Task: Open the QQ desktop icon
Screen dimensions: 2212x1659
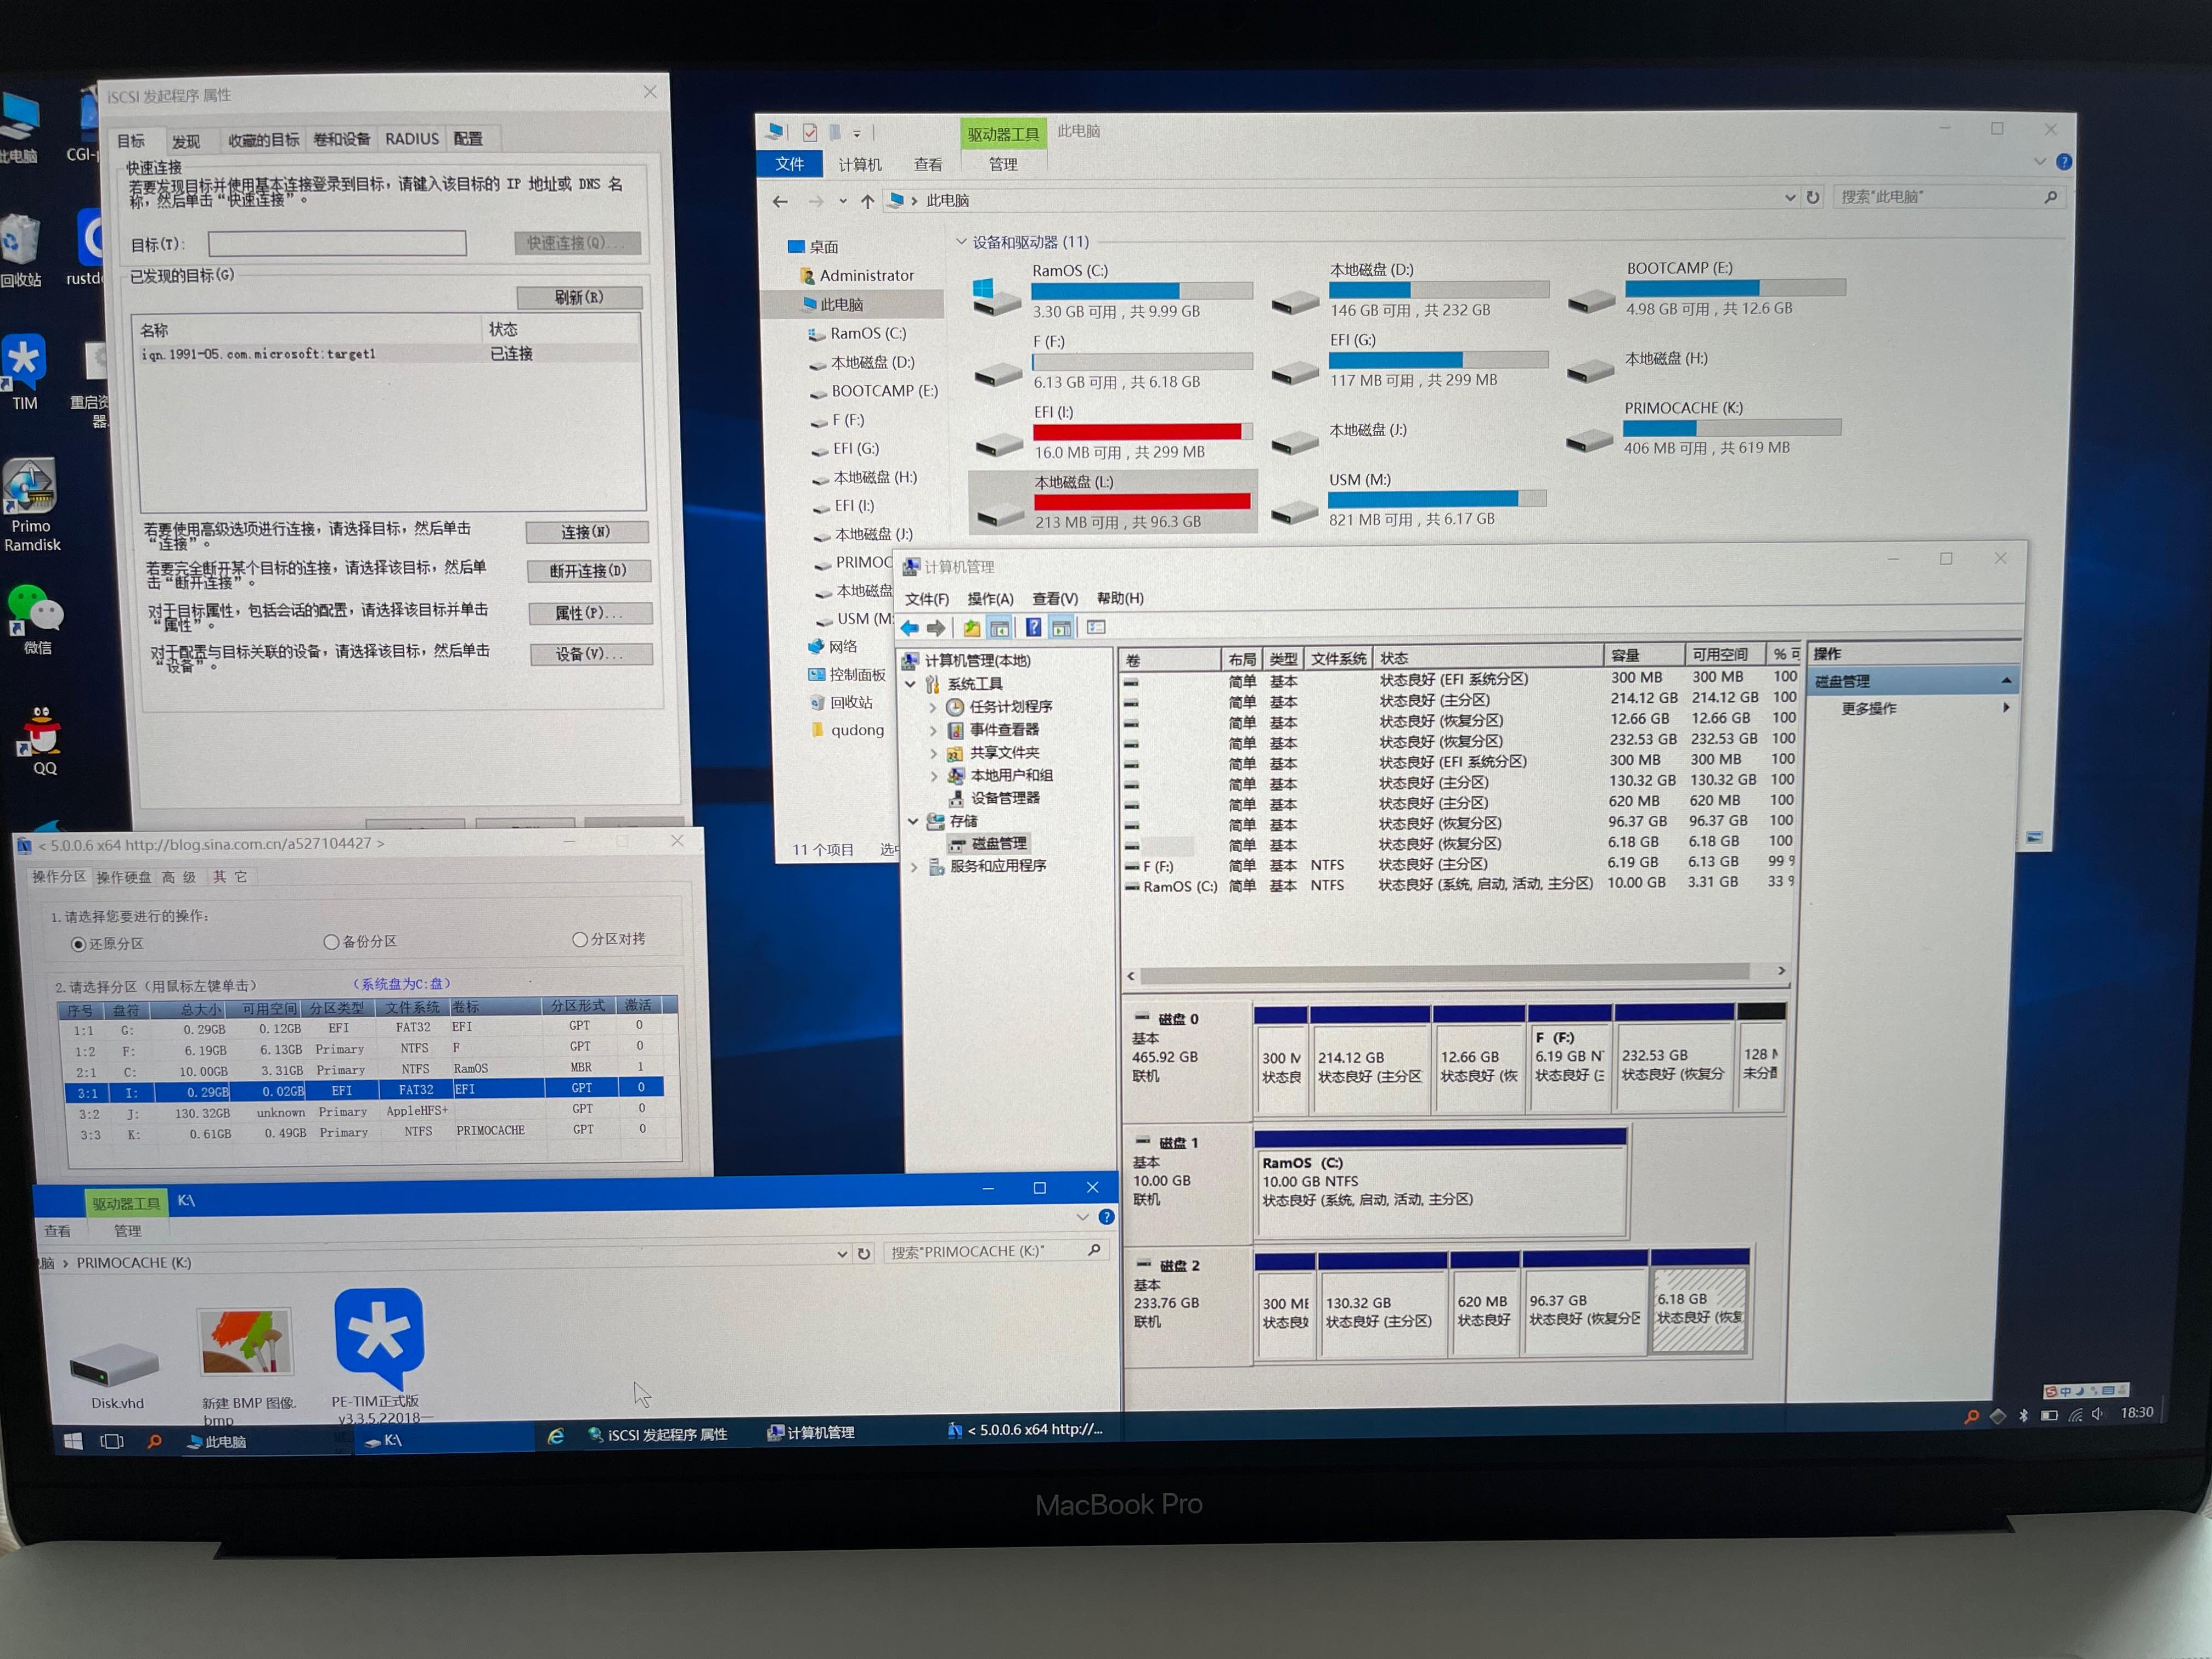Action: [43, 740]
